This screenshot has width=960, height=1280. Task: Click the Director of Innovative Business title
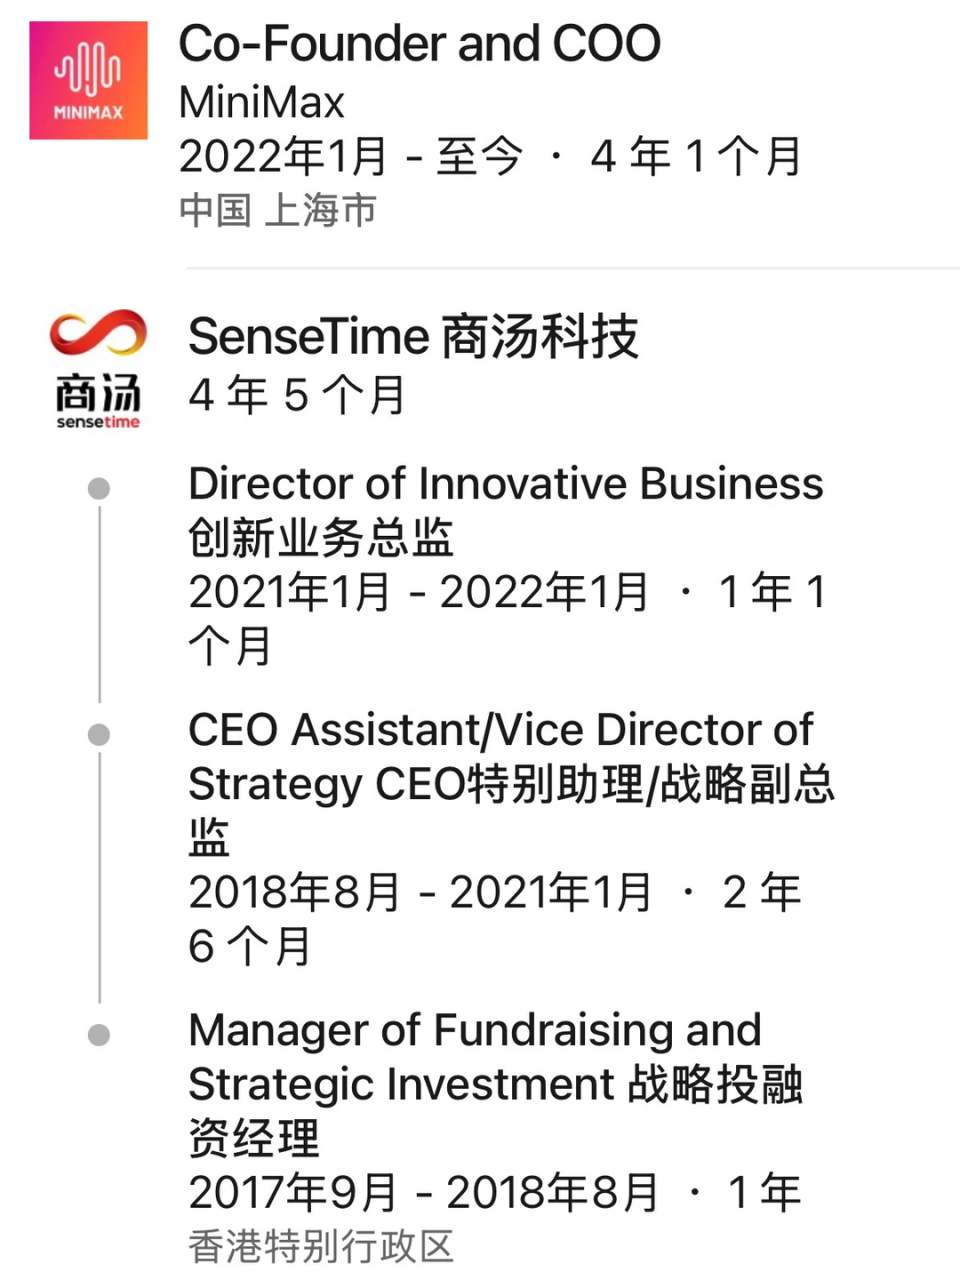tap(505, 484)
